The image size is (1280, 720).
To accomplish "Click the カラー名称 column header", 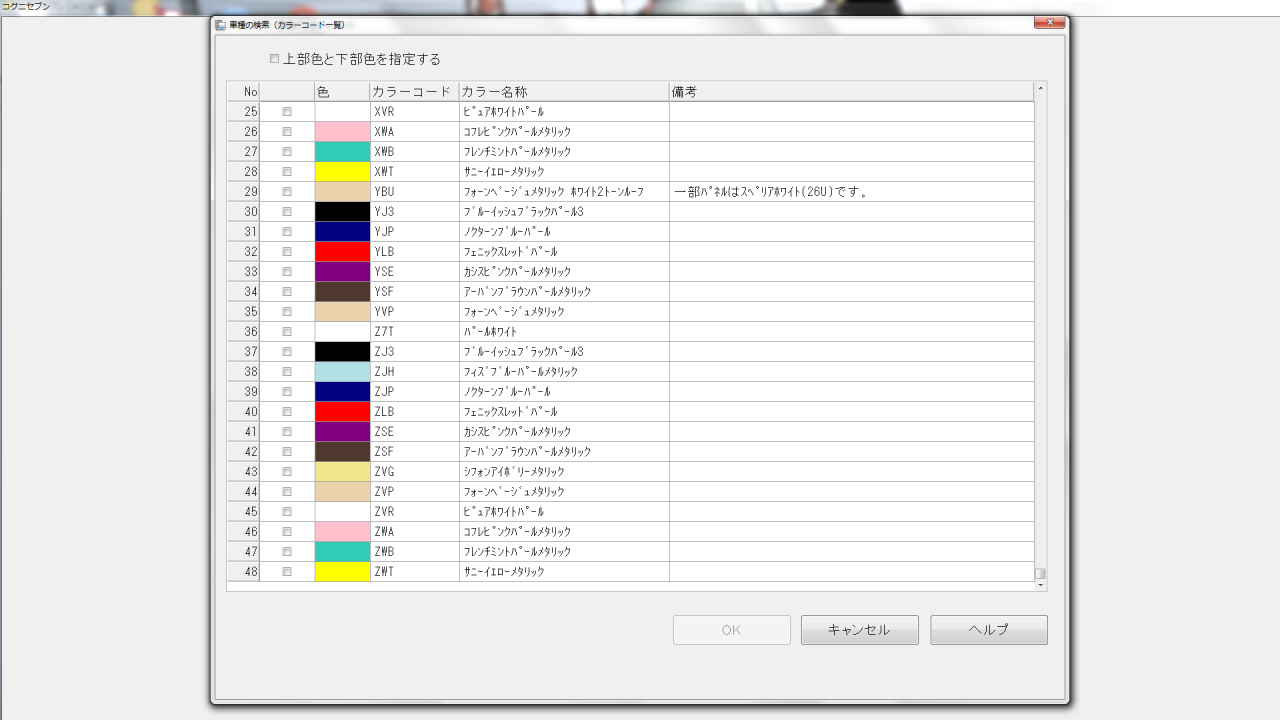I will [564, 91].
